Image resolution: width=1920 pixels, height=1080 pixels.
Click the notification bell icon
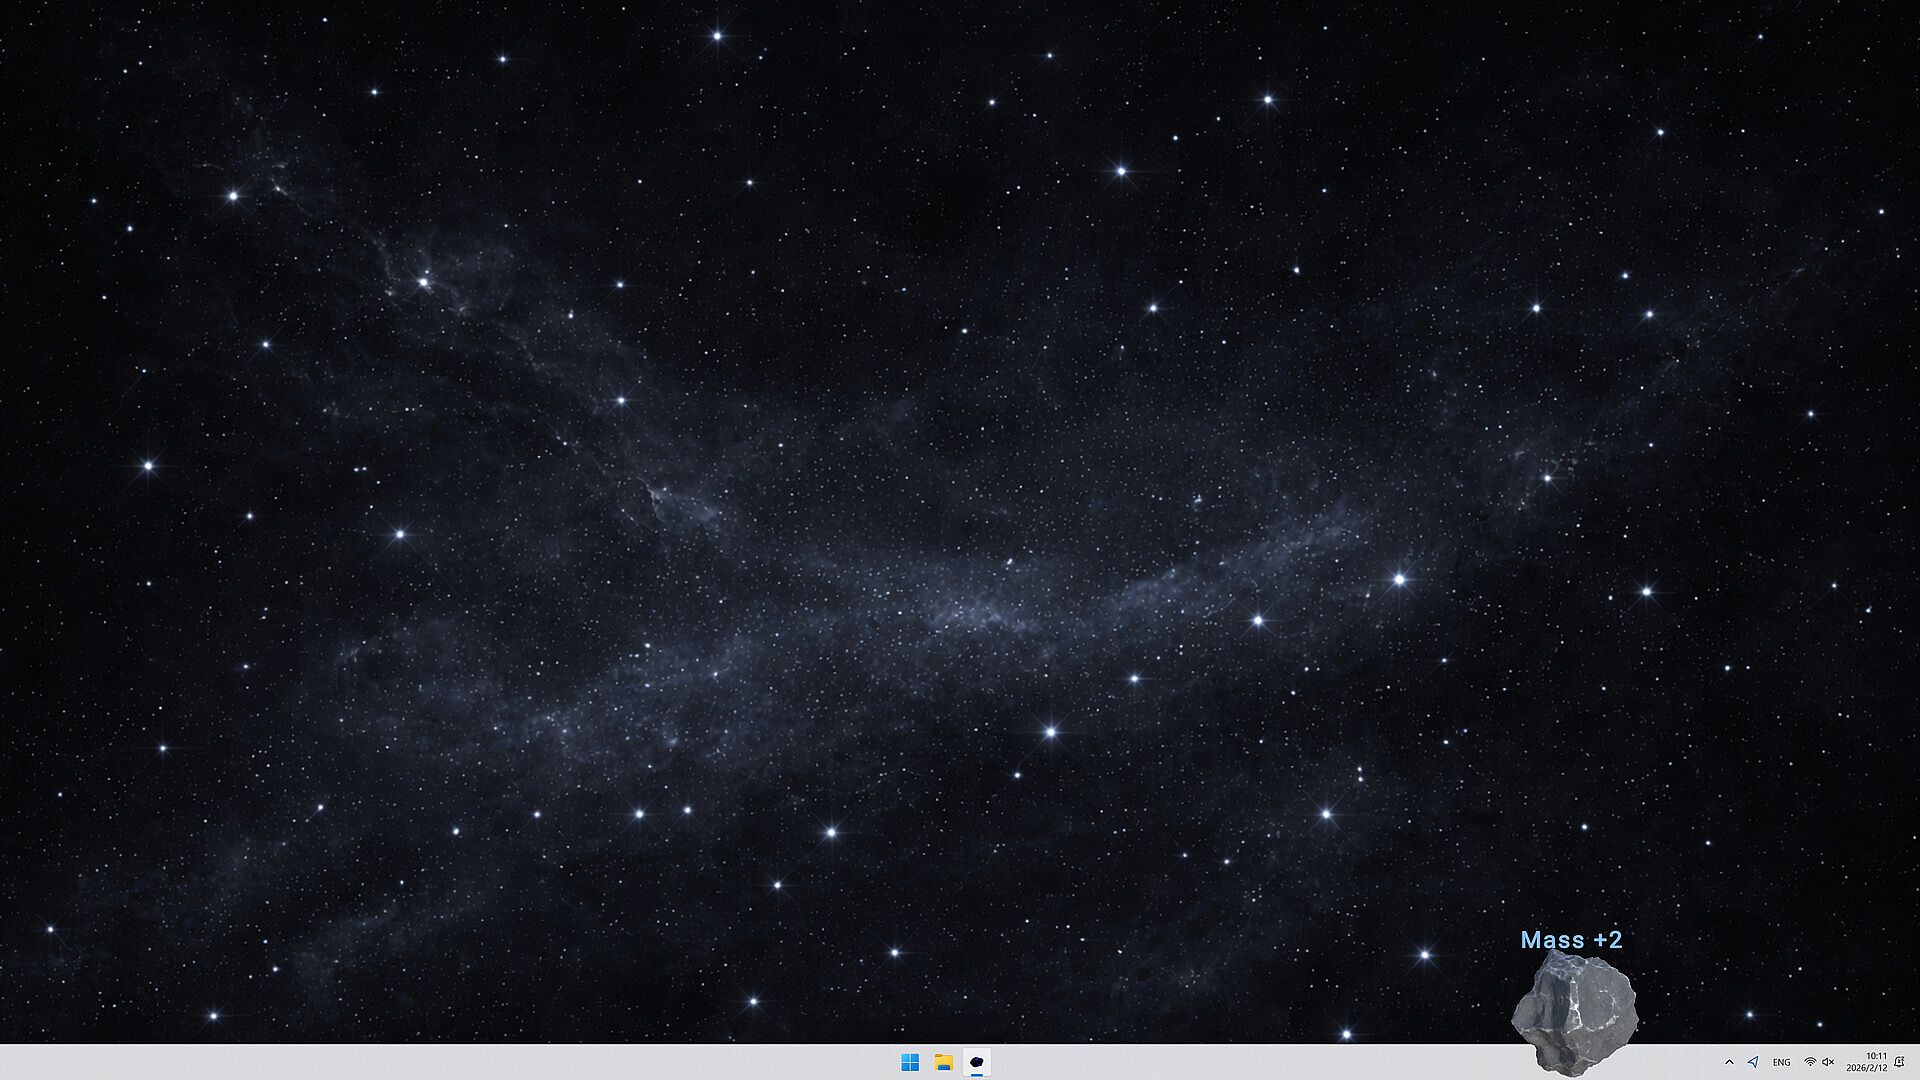coord(1899,1062)
